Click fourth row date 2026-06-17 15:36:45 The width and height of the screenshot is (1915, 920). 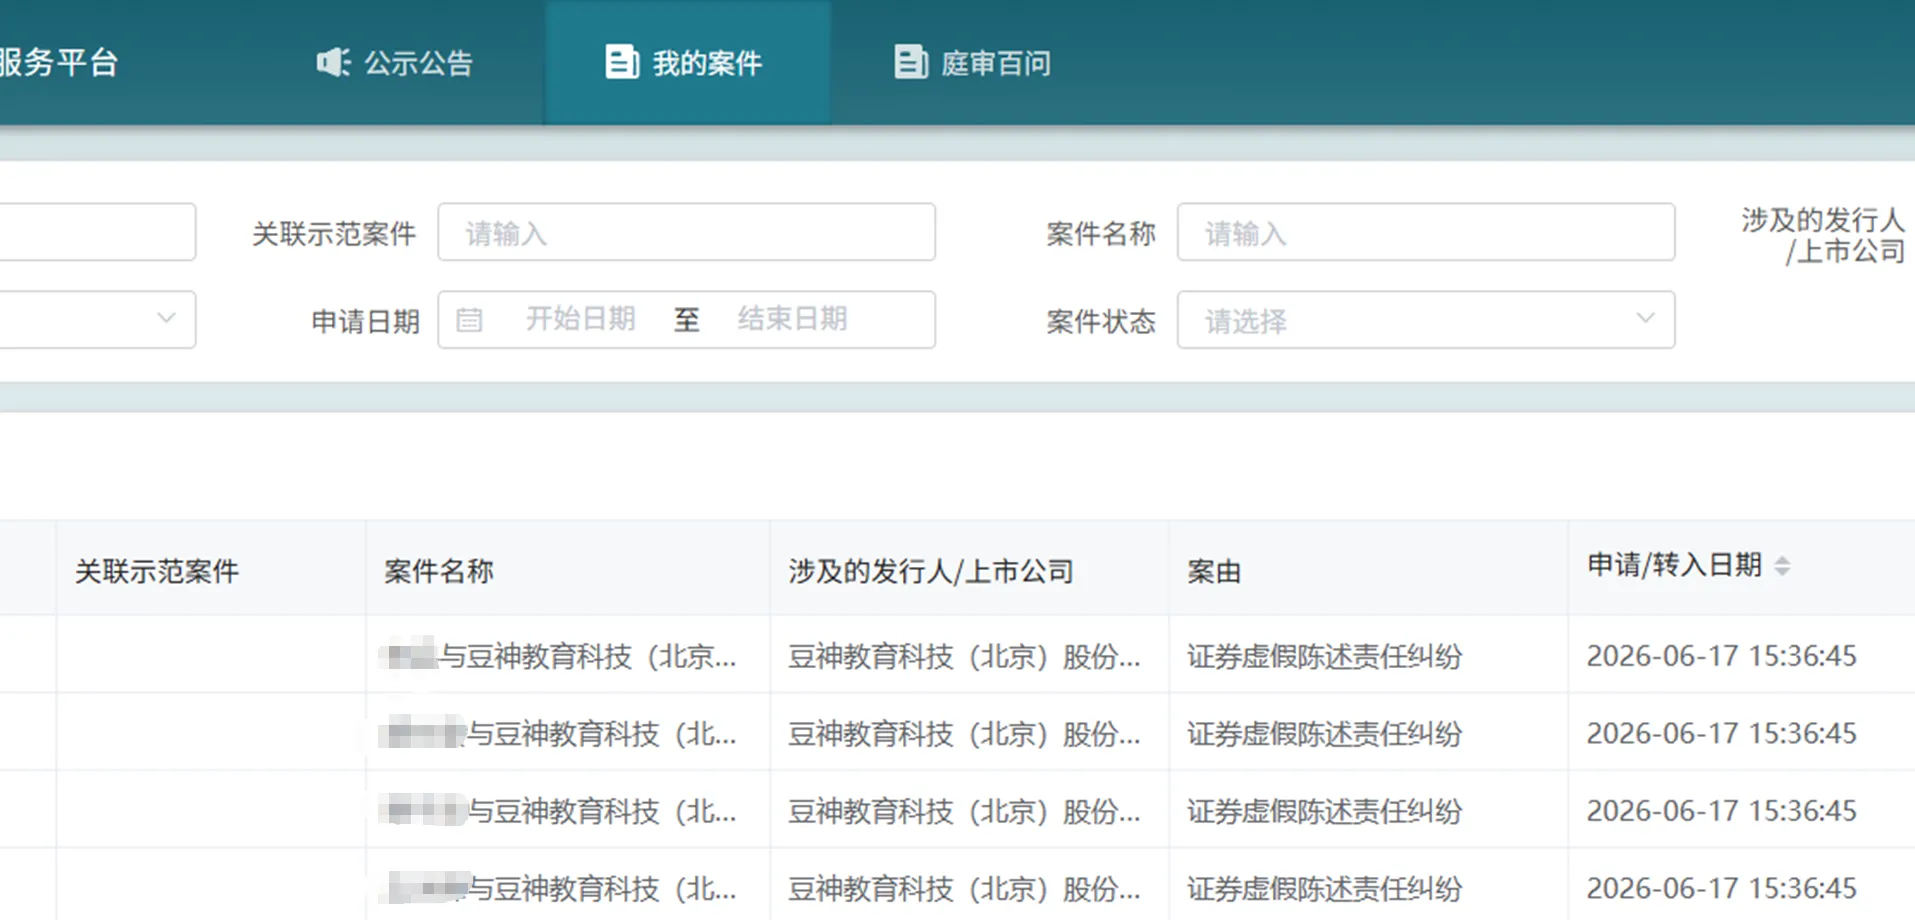(1722, 888)
